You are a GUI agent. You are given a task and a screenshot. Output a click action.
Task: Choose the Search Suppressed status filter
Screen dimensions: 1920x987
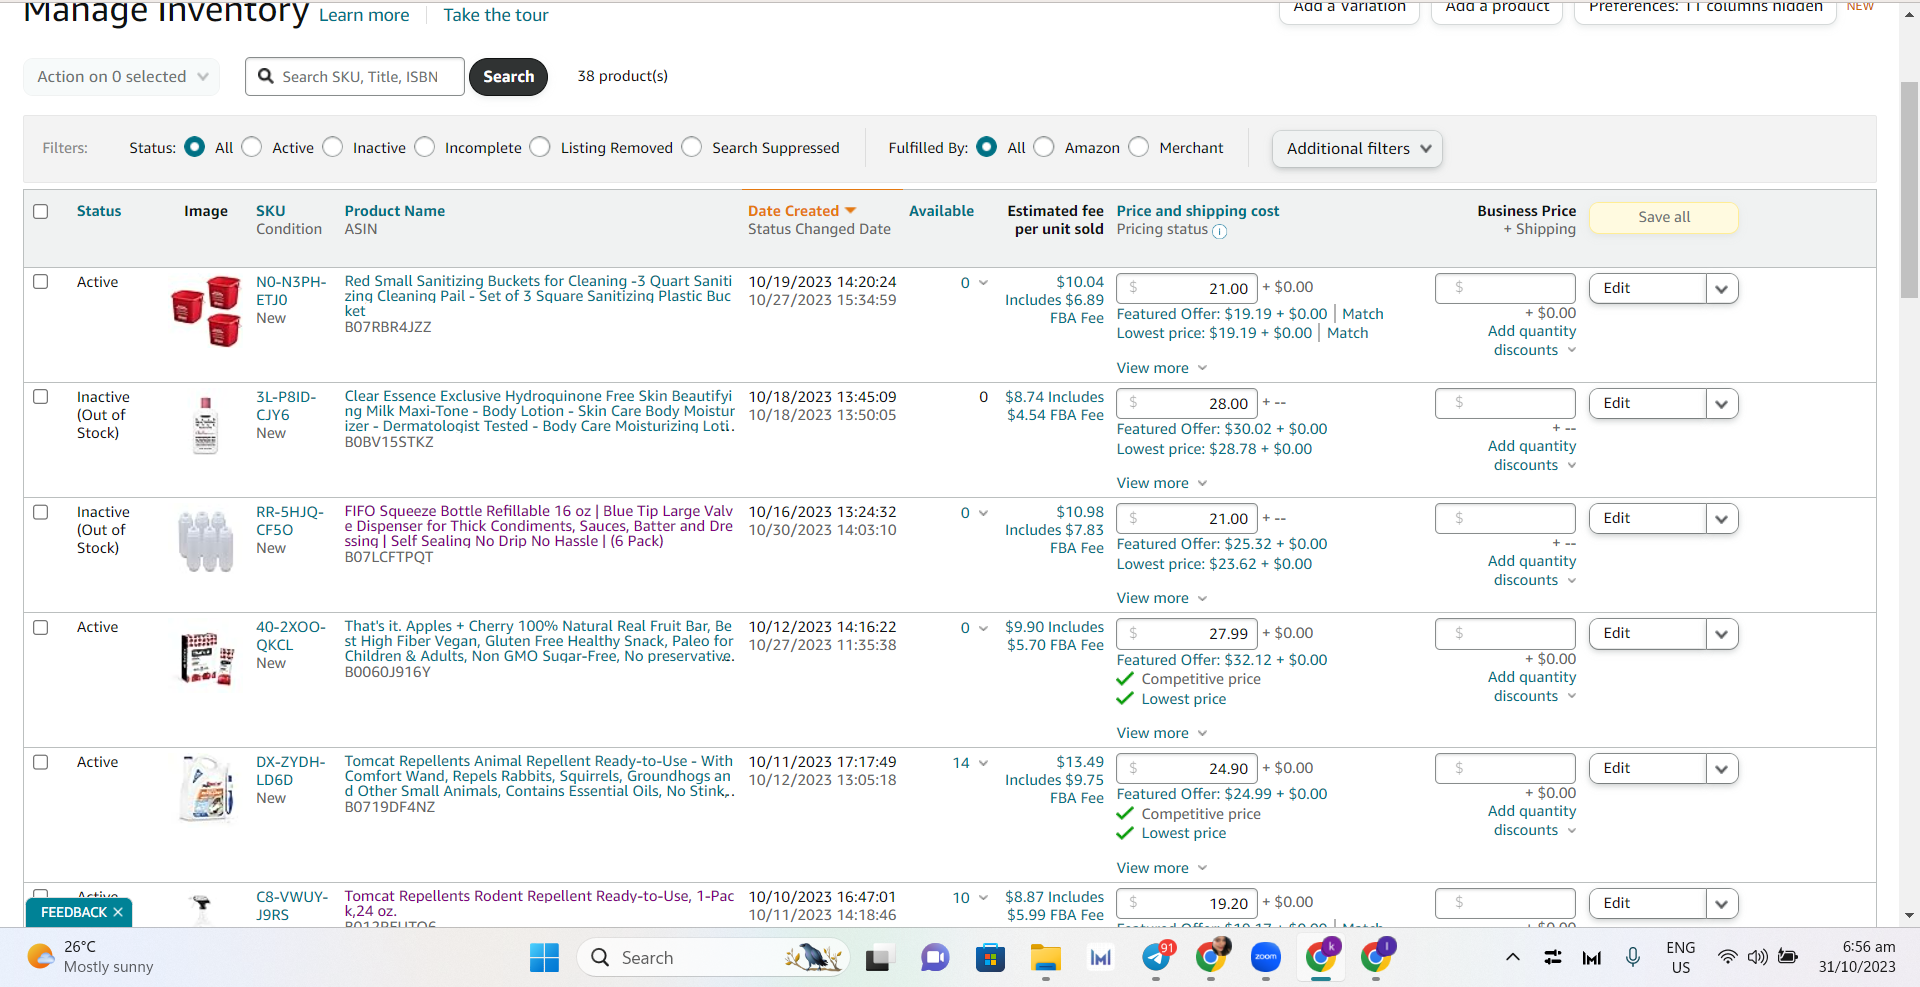point(692,147)
